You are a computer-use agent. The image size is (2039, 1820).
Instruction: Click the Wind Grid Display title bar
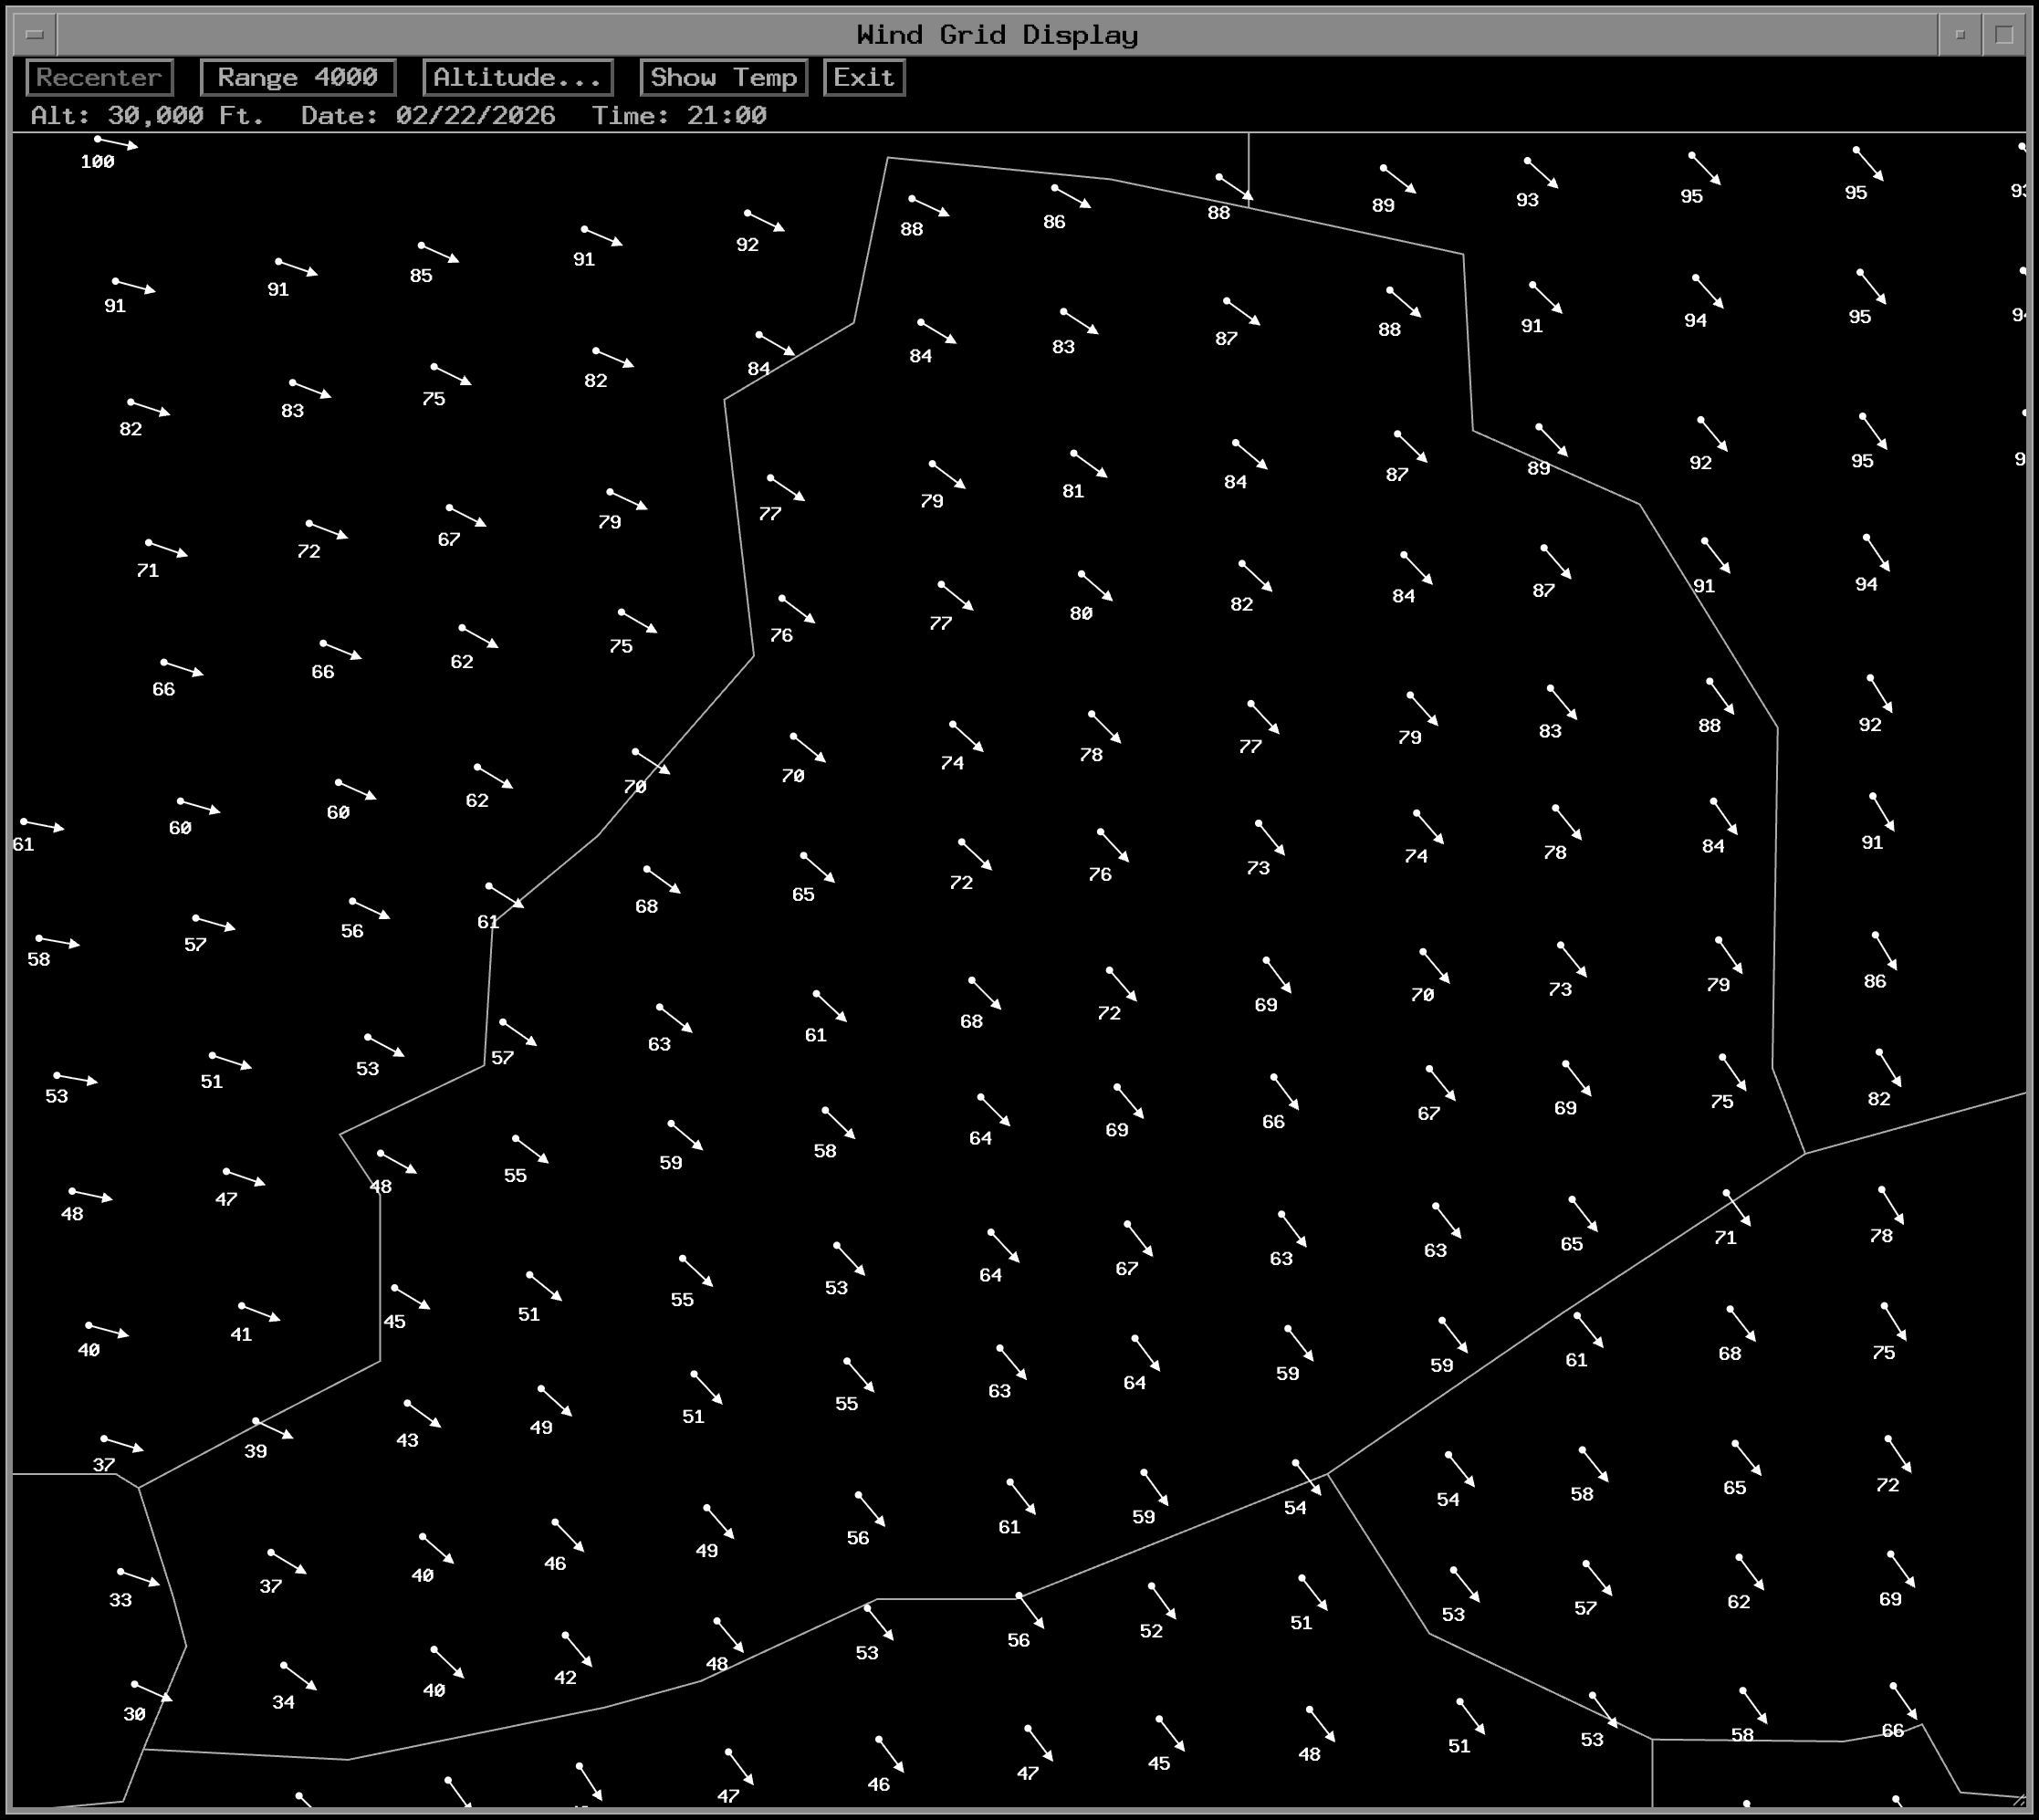[996, 34]
